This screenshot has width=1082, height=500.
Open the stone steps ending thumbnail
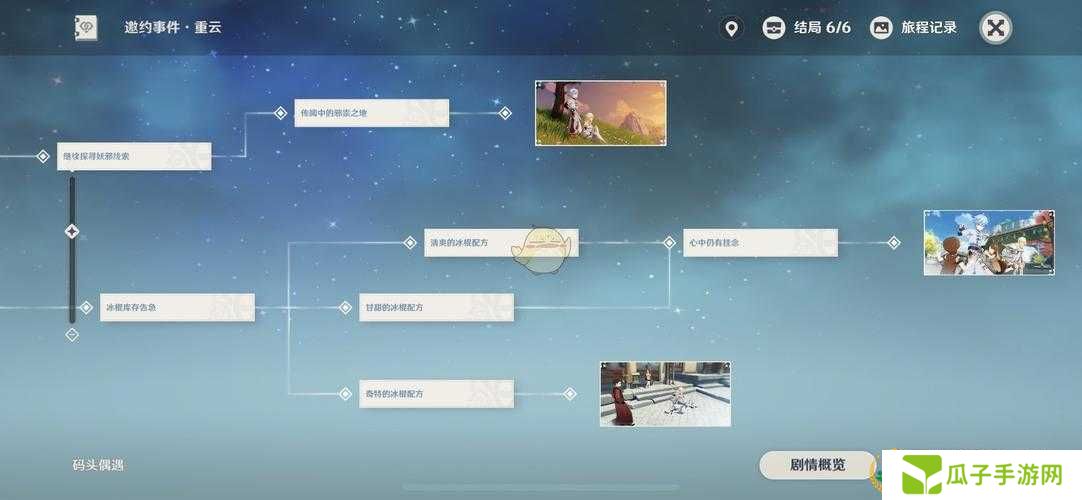[665, 394]
